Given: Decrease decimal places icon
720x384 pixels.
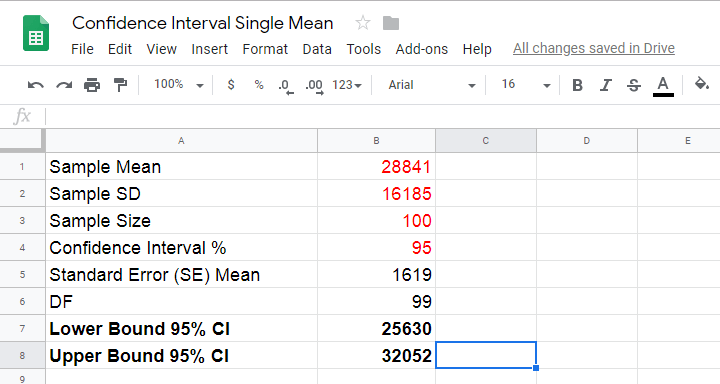Looking at the screenshot, I should [286, 86].
